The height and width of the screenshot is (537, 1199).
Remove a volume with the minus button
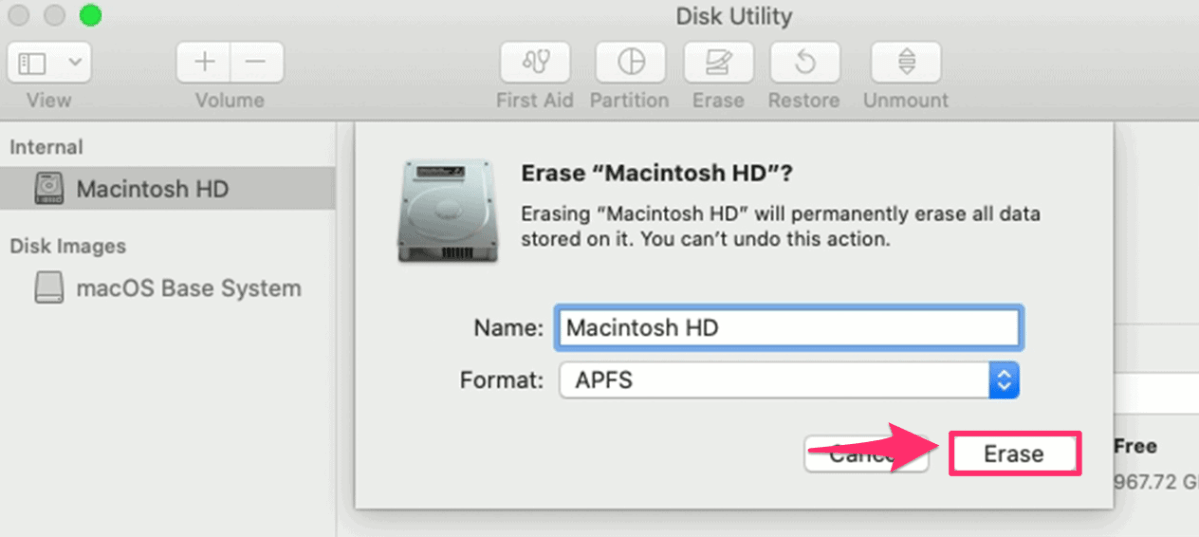(257, 62)
